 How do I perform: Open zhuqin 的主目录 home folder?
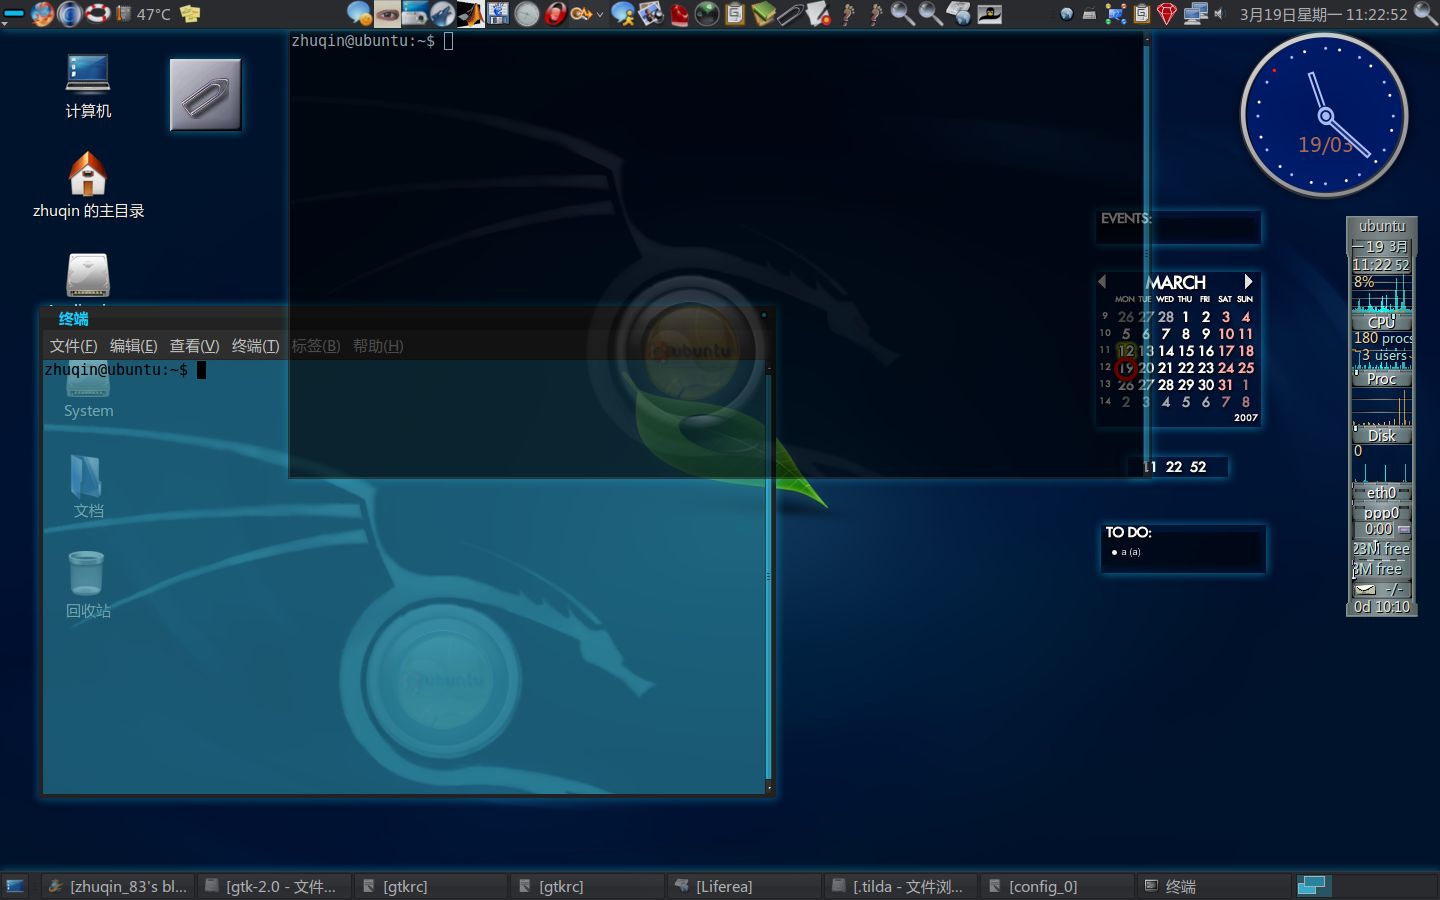[x=88, y=186]
